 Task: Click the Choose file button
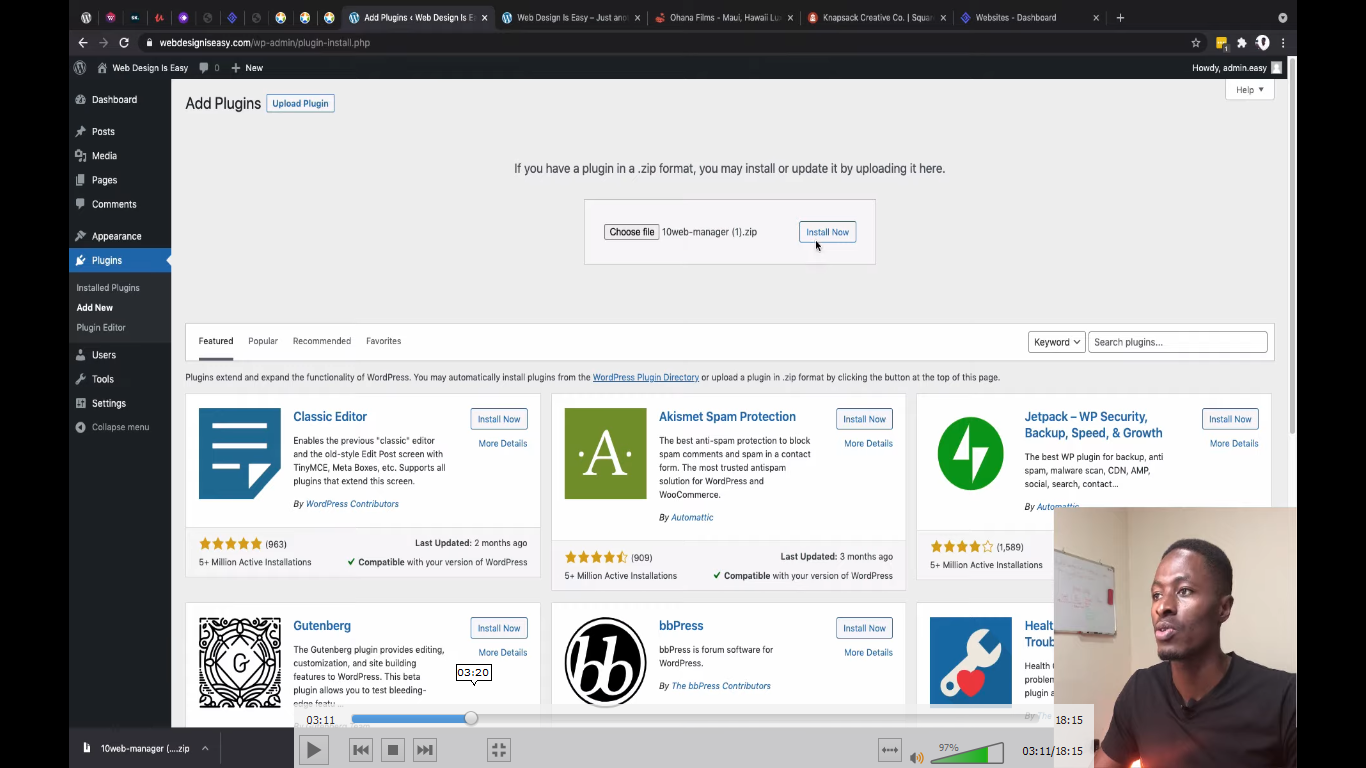point(631,232)
